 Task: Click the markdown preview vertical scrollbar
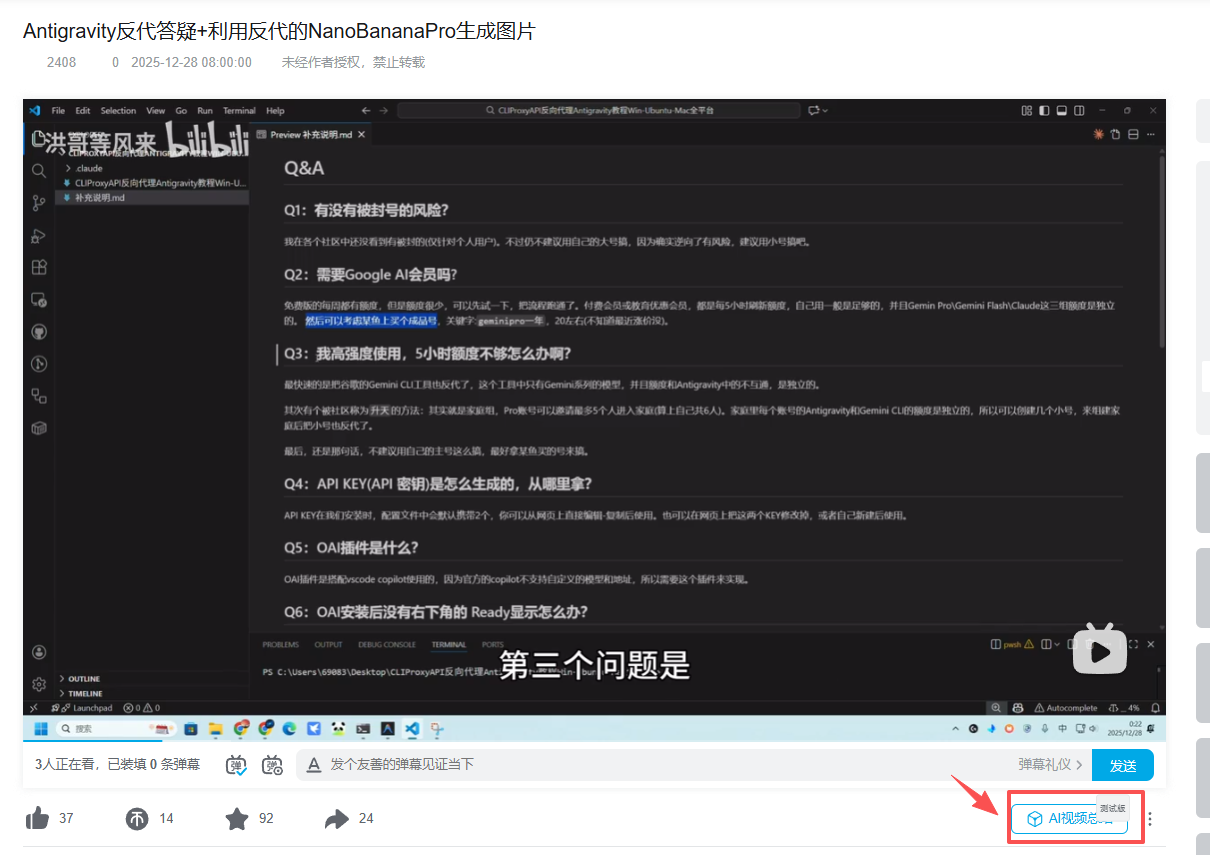click(1160, 250)
